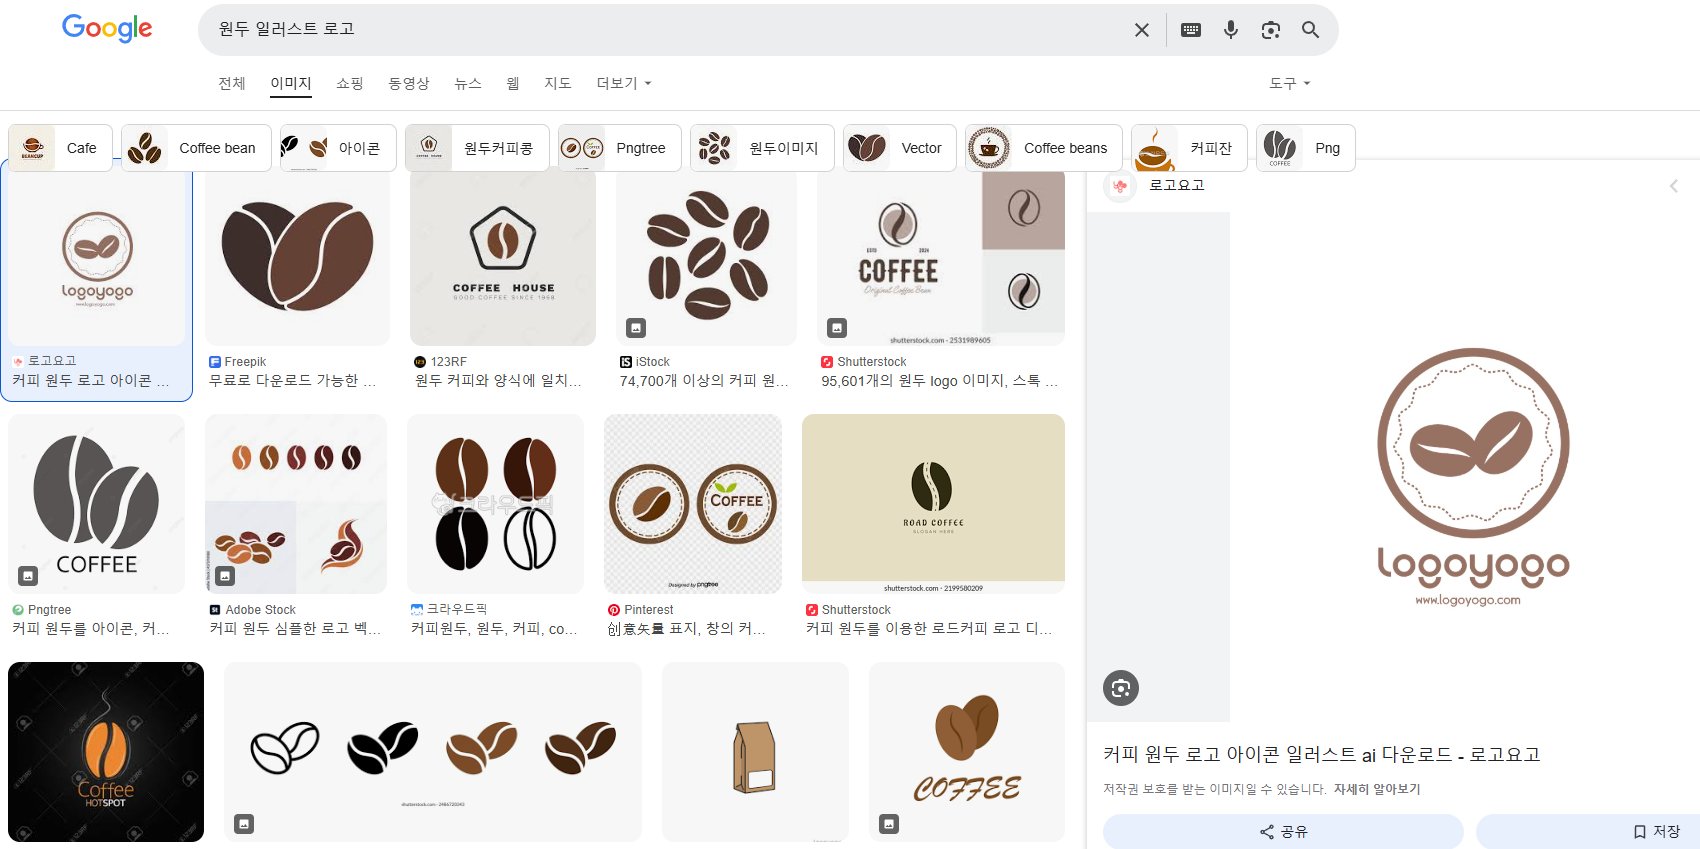Open the Coffee Hotspot black logo thumbnail
This screenshot has height=849, width=1700.
[106, 752]
